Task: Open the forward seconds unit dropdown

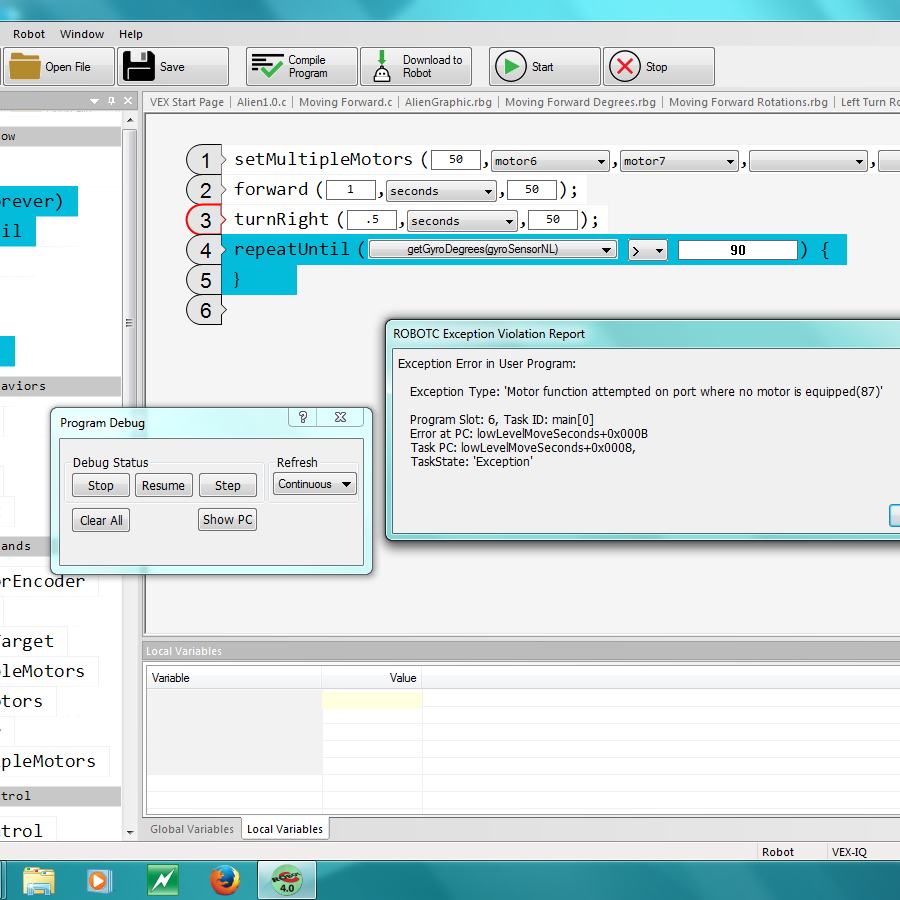Action: pyautogui.click(x=440, y=191)
